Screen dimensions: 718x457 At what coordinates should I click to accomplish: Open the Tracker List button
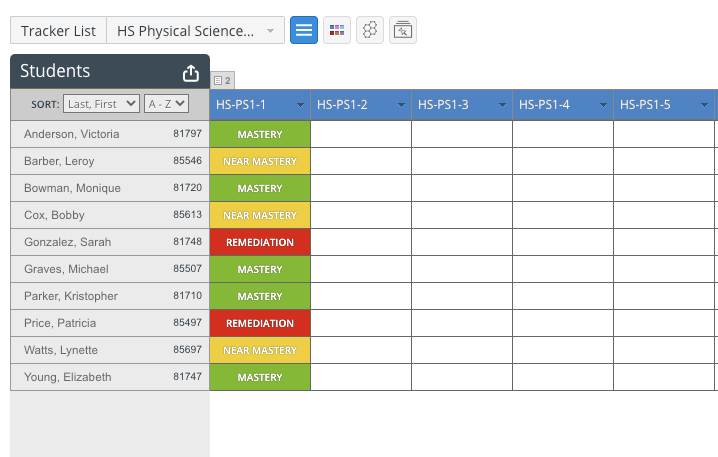(x=58, y=31)
